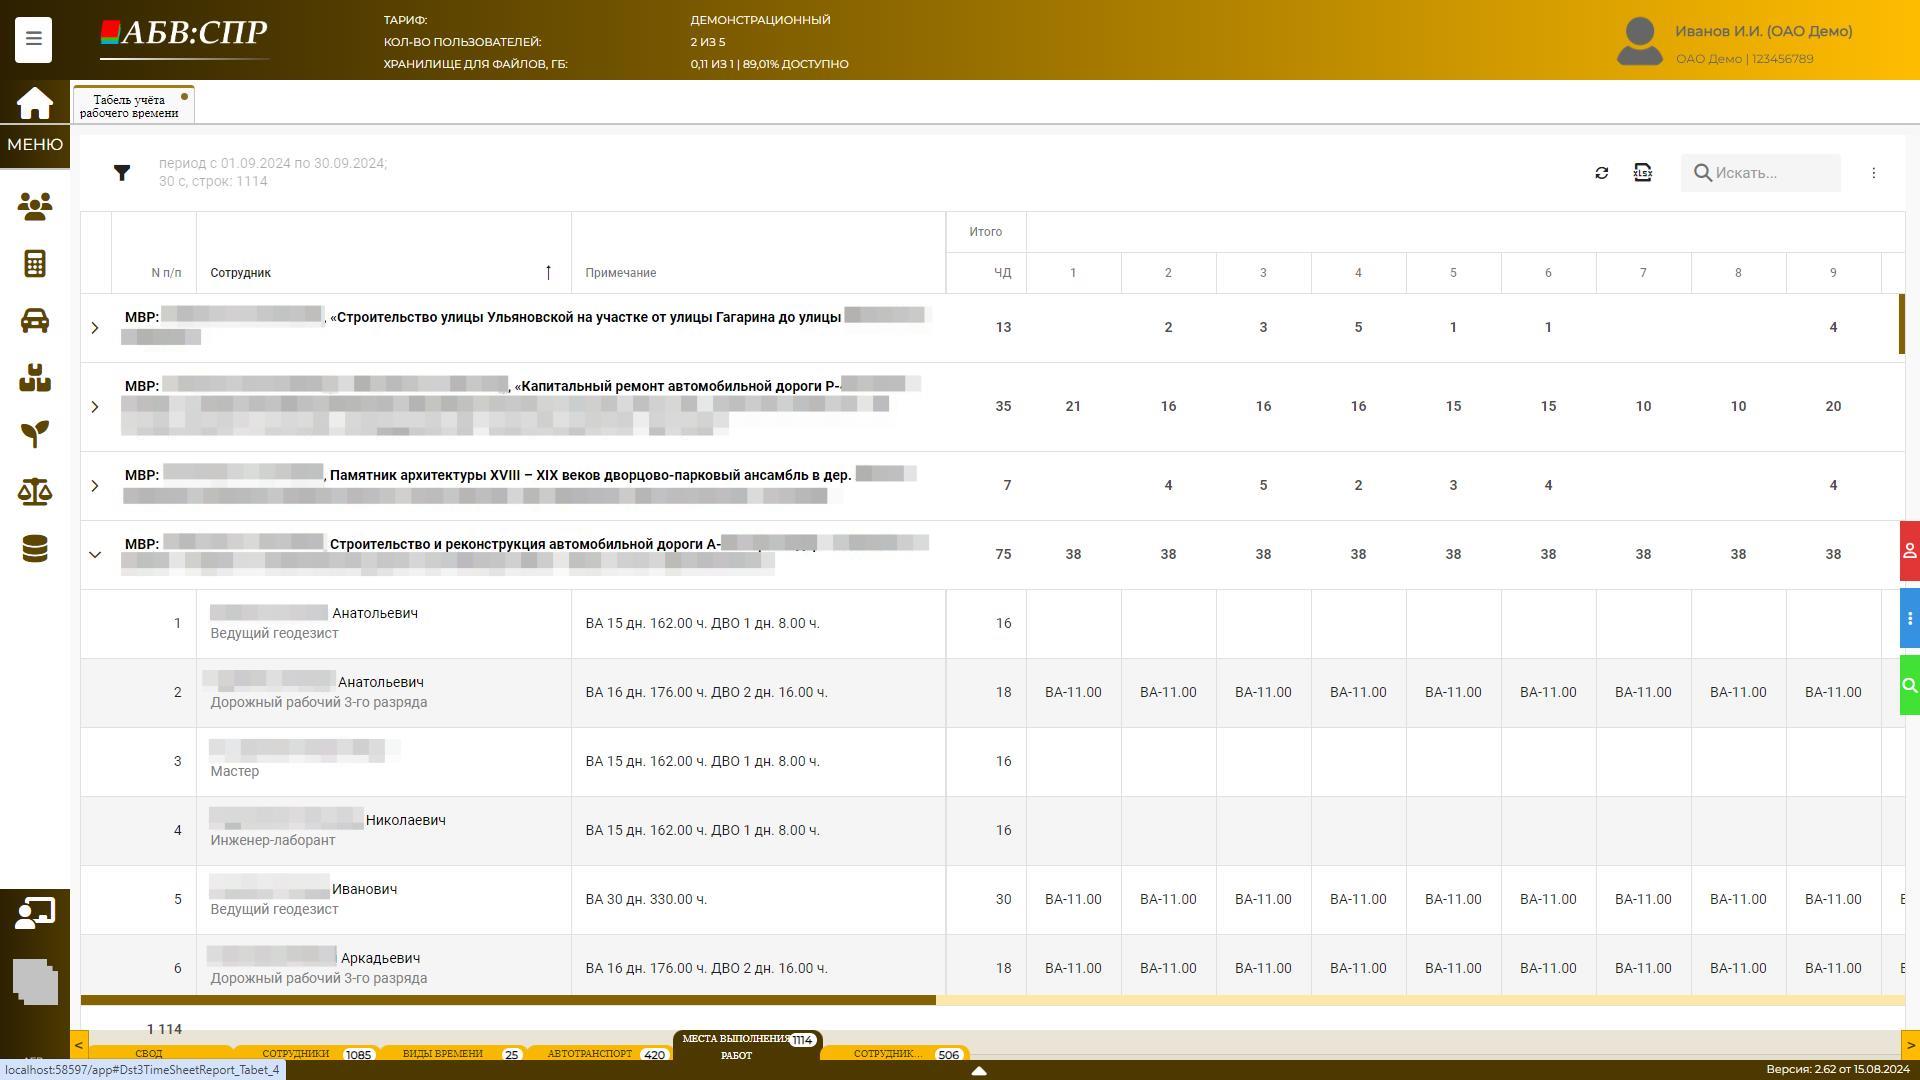Expand the Строительство улицы Ульяновской group row
Image resolution: width=1920 pixels, height=1080 pixels.
point(95,328)
